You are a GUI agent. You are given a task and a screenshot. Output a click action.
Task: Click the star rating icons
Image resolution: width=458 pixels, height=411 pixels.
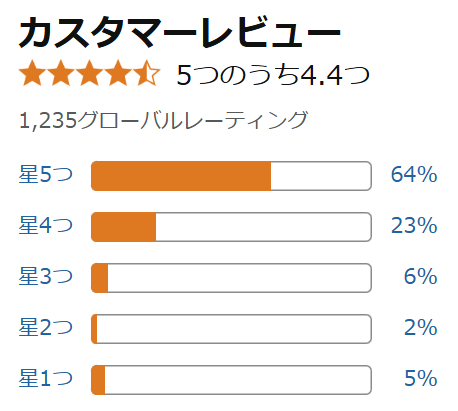pos(90,73)
